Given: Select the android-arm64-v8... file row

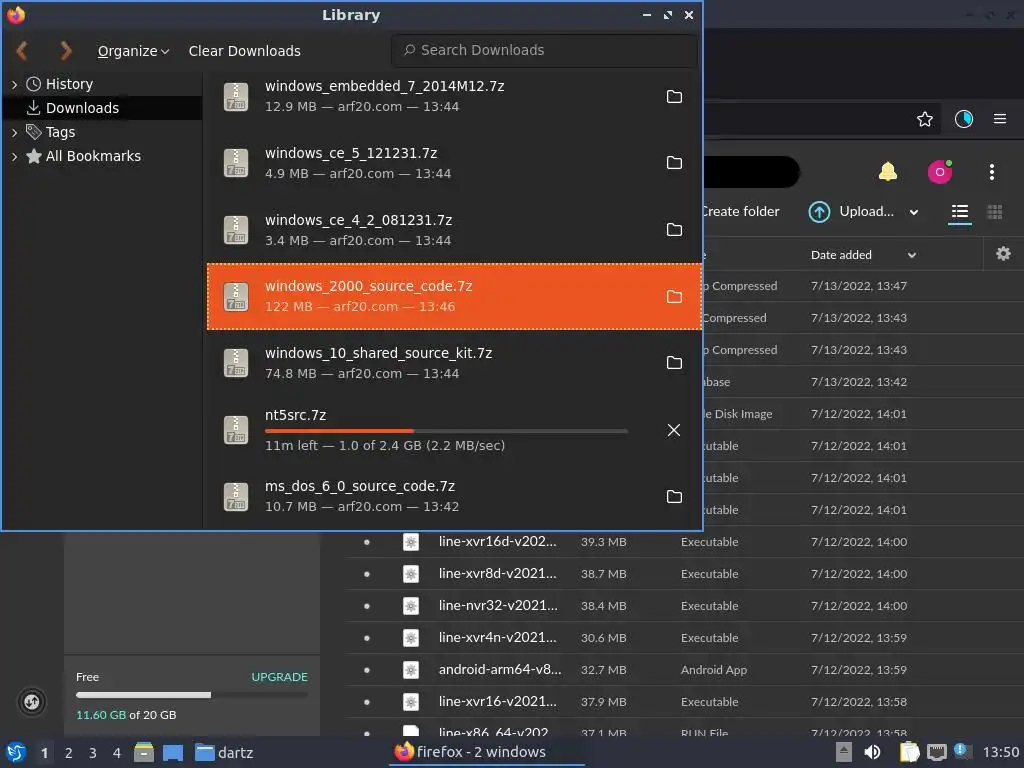Looking at the screenshot, I should [x=684, y=670].
